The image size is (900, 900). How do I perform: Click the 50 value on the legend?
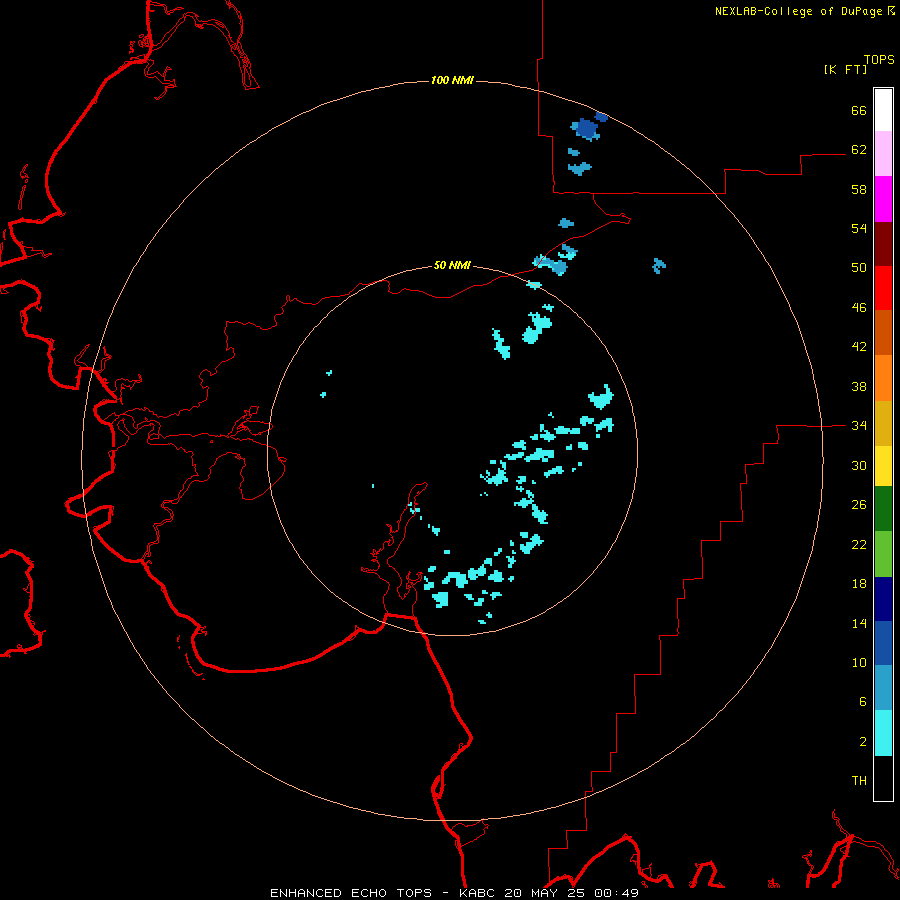pyautogui.click(x=859, y=268)
